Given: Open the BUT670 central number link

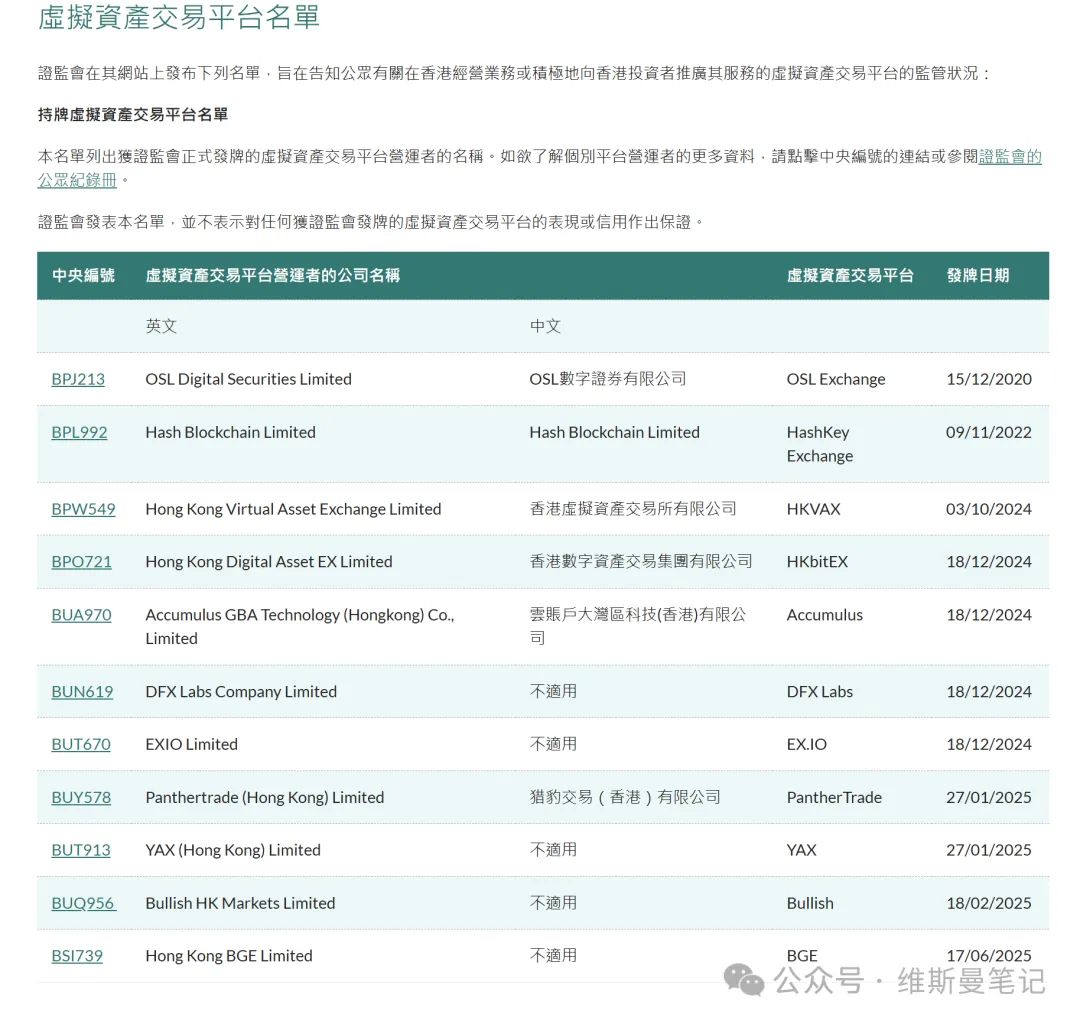Looking at the screenshot, I should (x=81, y=744).
